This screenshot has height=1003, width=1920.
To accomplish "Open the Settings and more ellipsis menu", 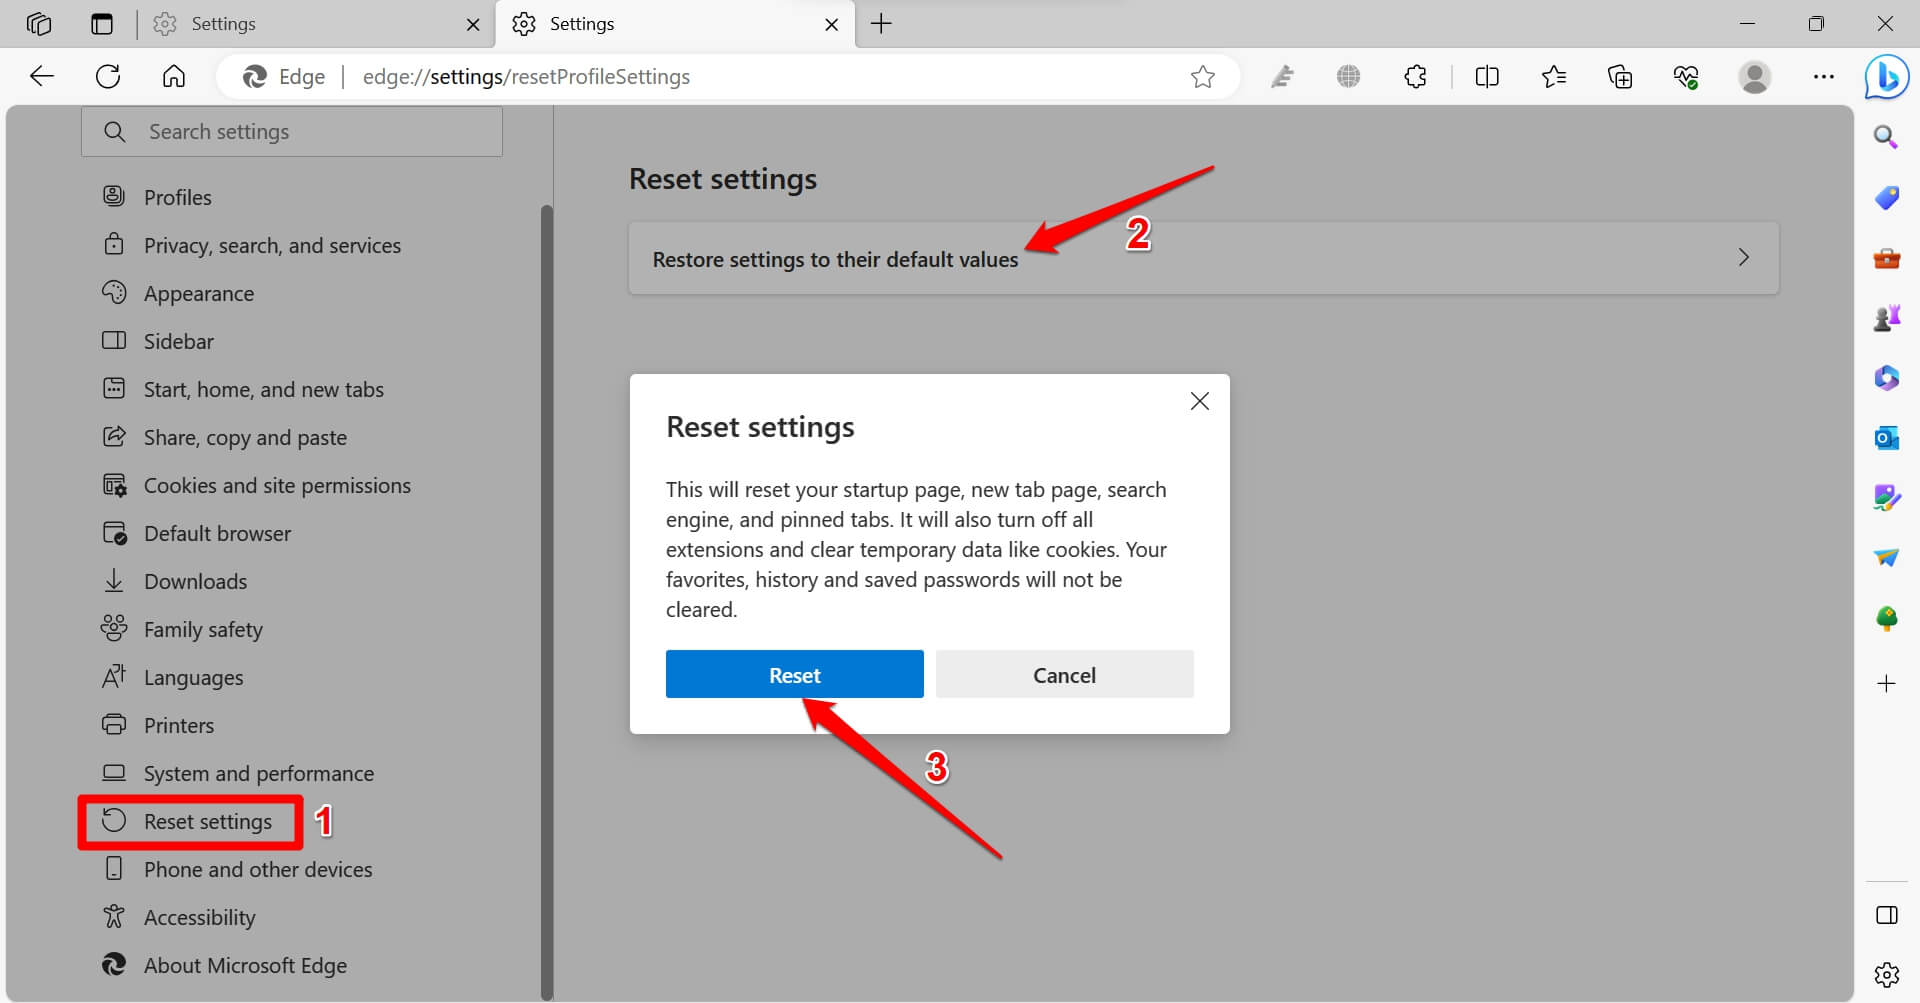I will click(1824, 76).
